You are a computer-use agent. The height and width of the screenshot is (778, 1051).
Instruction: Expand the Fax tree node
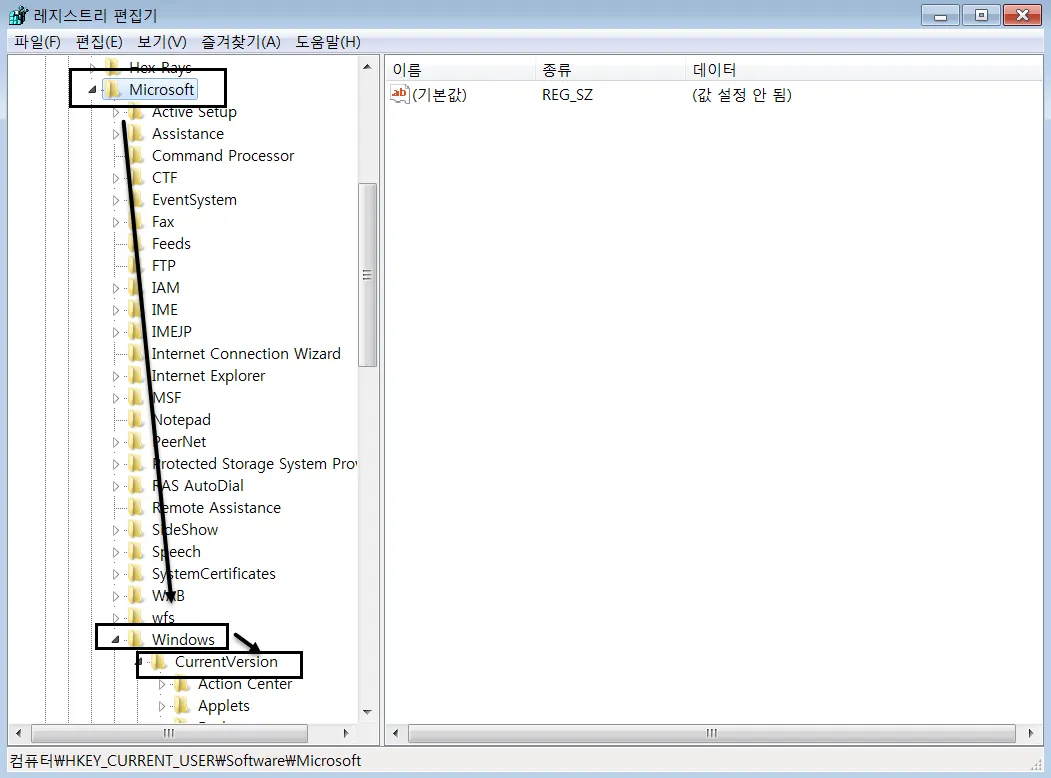[x=115, y=222]
